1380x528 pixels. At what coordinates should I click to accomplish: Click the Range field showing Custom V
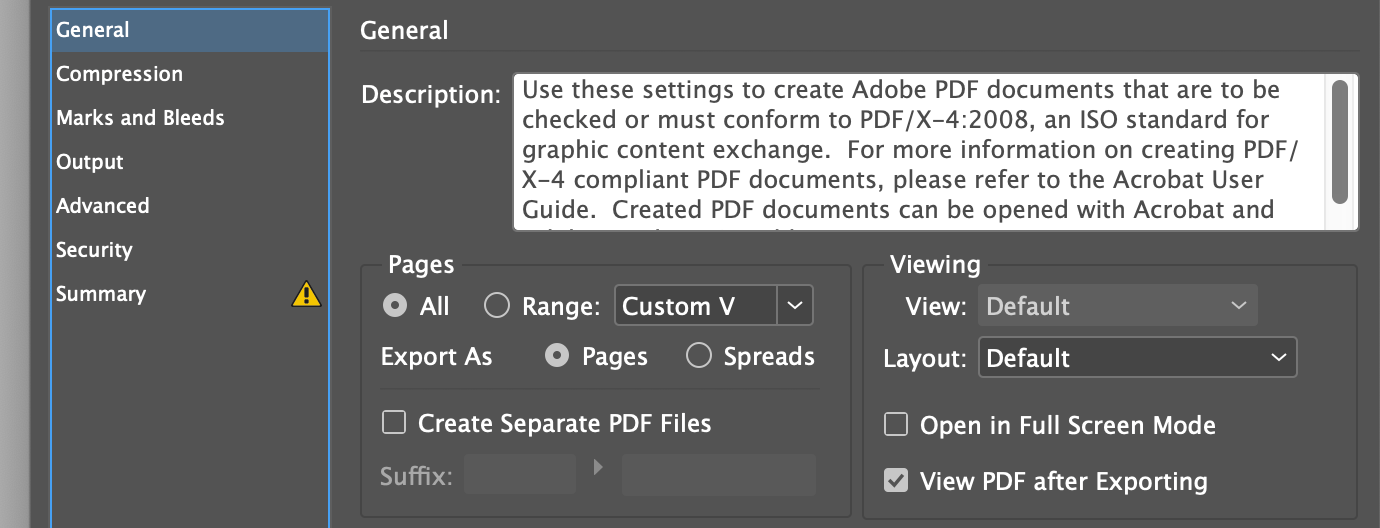pyautogui.click(x=696, y=306)
